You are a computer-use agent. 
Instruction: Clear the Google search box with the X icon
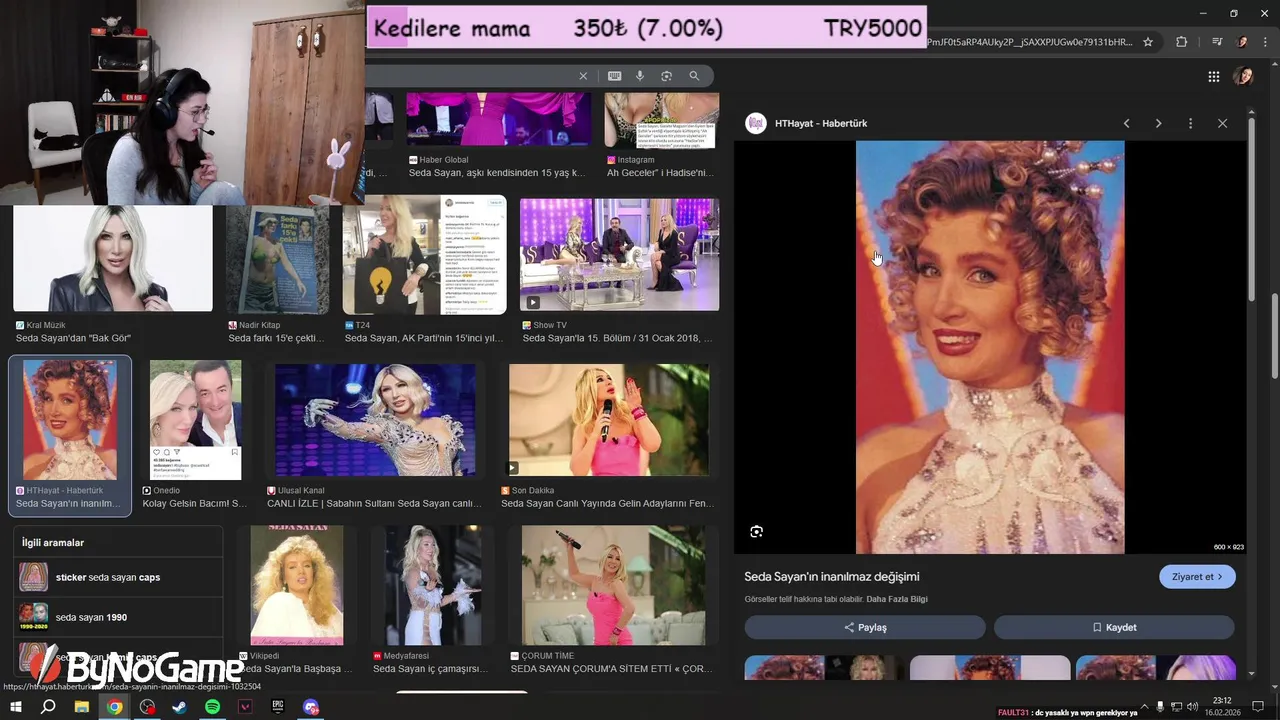point(583,76)
